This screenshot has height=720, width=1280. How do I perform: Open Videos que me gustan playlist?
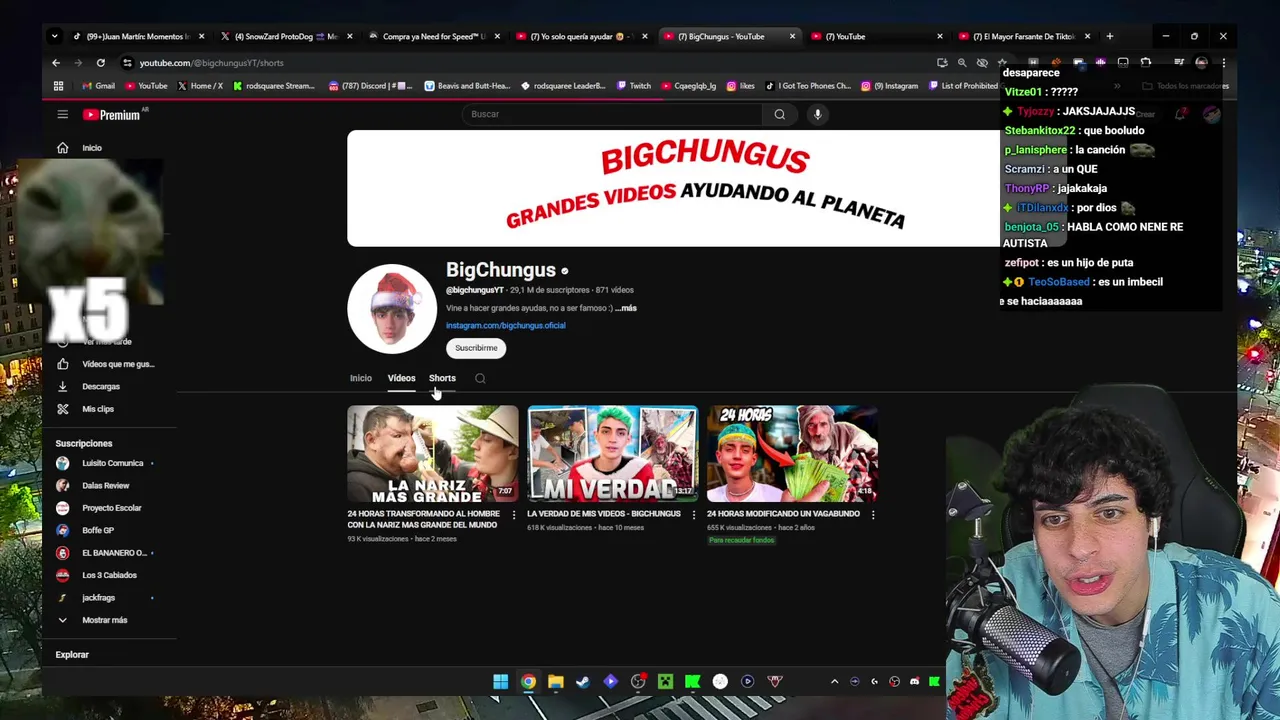pos(117,364)
